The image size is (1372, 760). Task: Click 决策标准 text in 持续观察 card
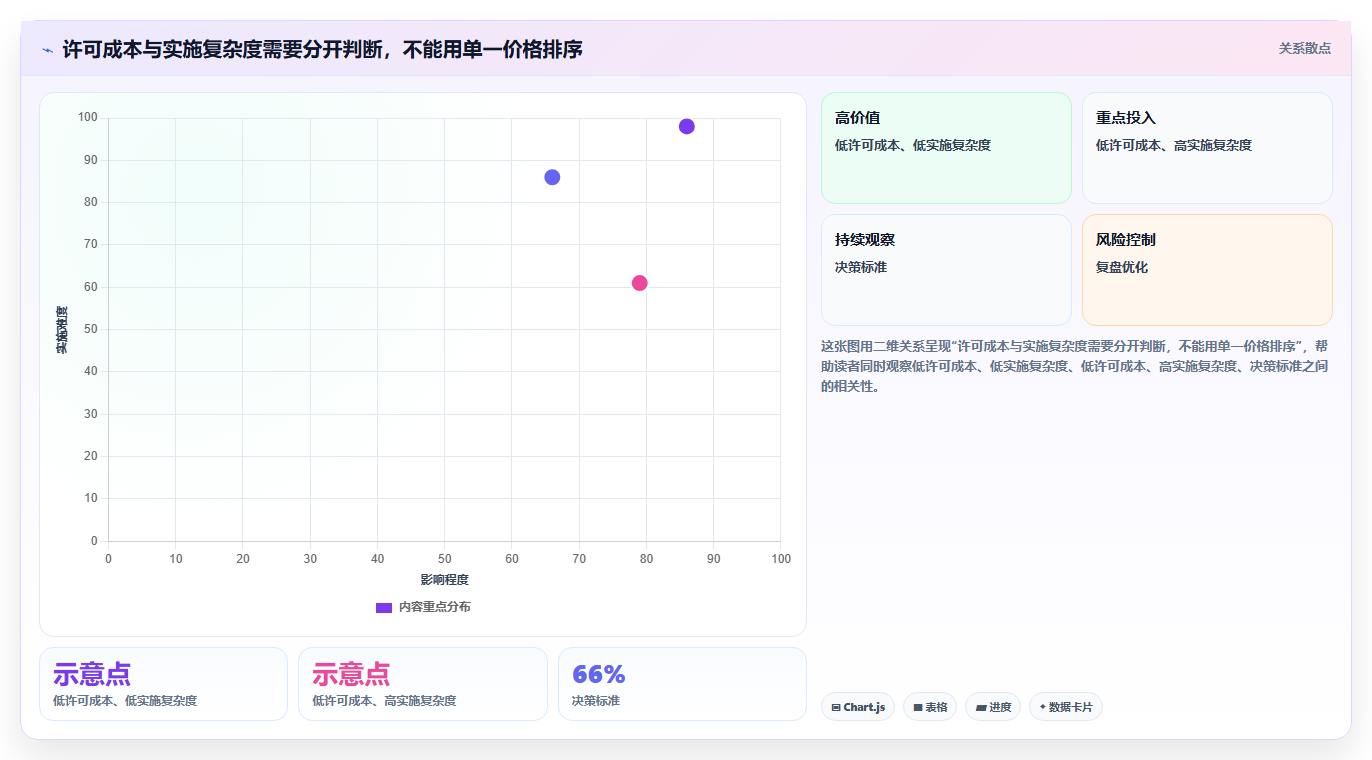pyautogui.click(x=861, y=267)
